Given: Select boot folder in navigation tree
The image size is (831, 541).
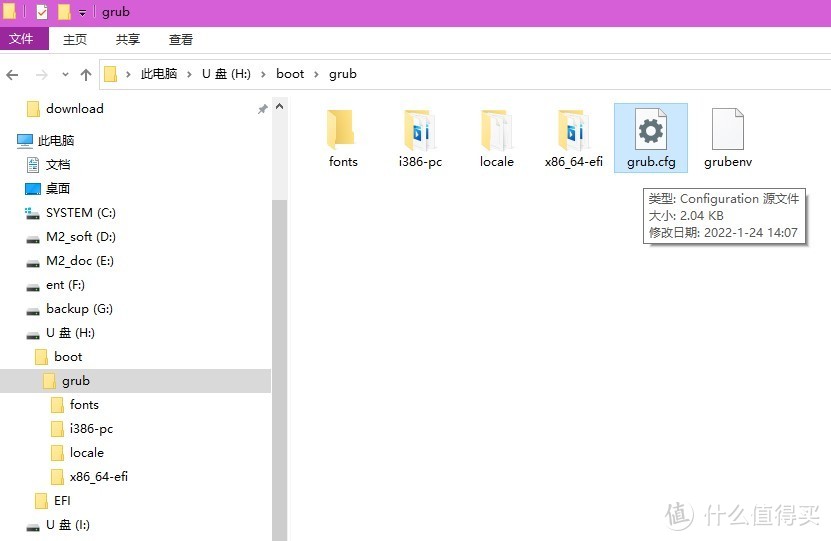Looking at the screenshot, I should point(68,357).
